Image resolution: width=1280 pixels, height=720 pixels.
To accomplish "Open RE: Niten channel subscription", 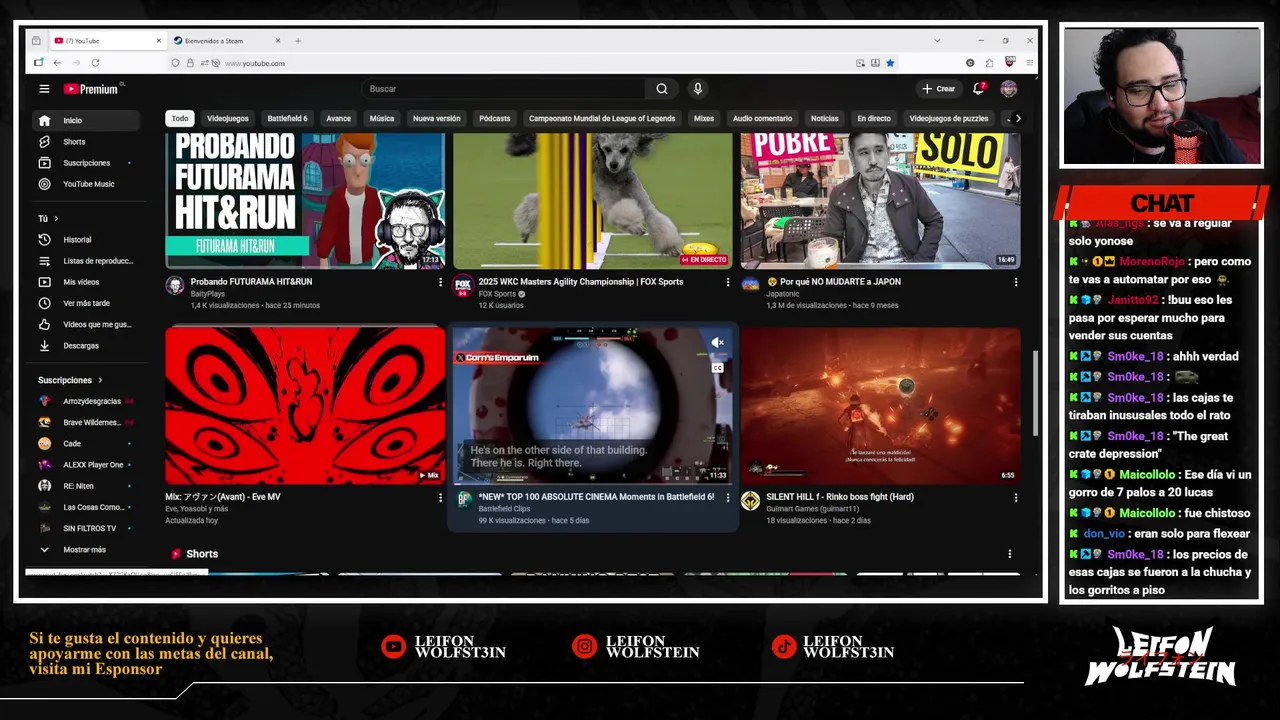I will [84, 486].
